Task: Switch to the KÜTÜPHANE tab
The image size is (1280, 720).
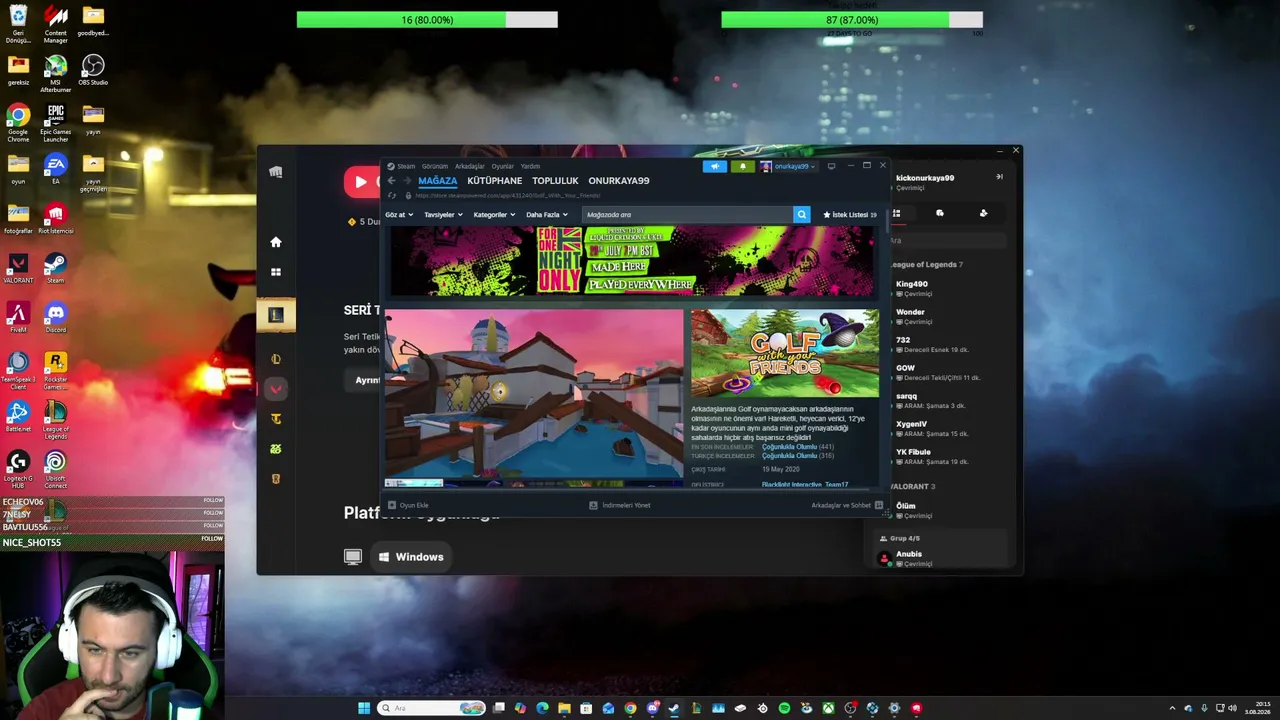Action: [x=495, y=181]
